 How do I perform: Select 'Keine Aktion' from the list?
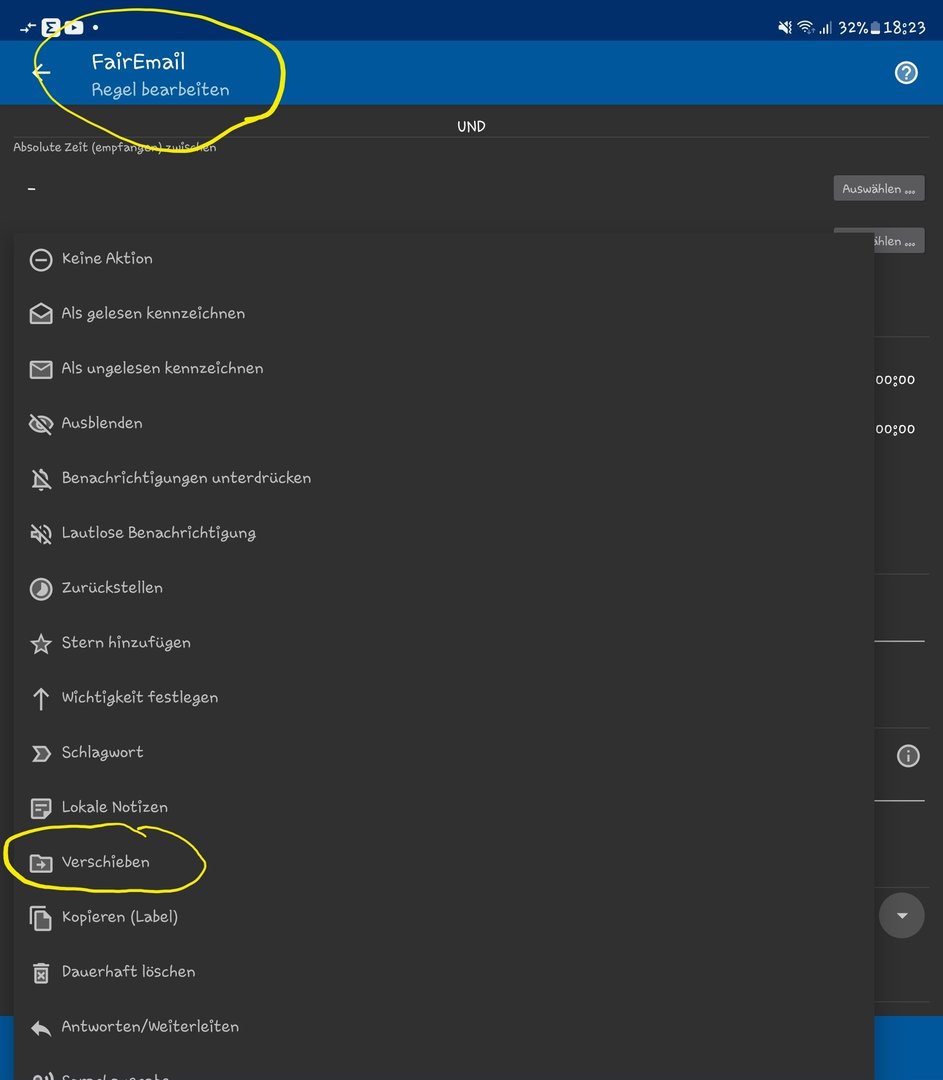(x=107, y=259)
